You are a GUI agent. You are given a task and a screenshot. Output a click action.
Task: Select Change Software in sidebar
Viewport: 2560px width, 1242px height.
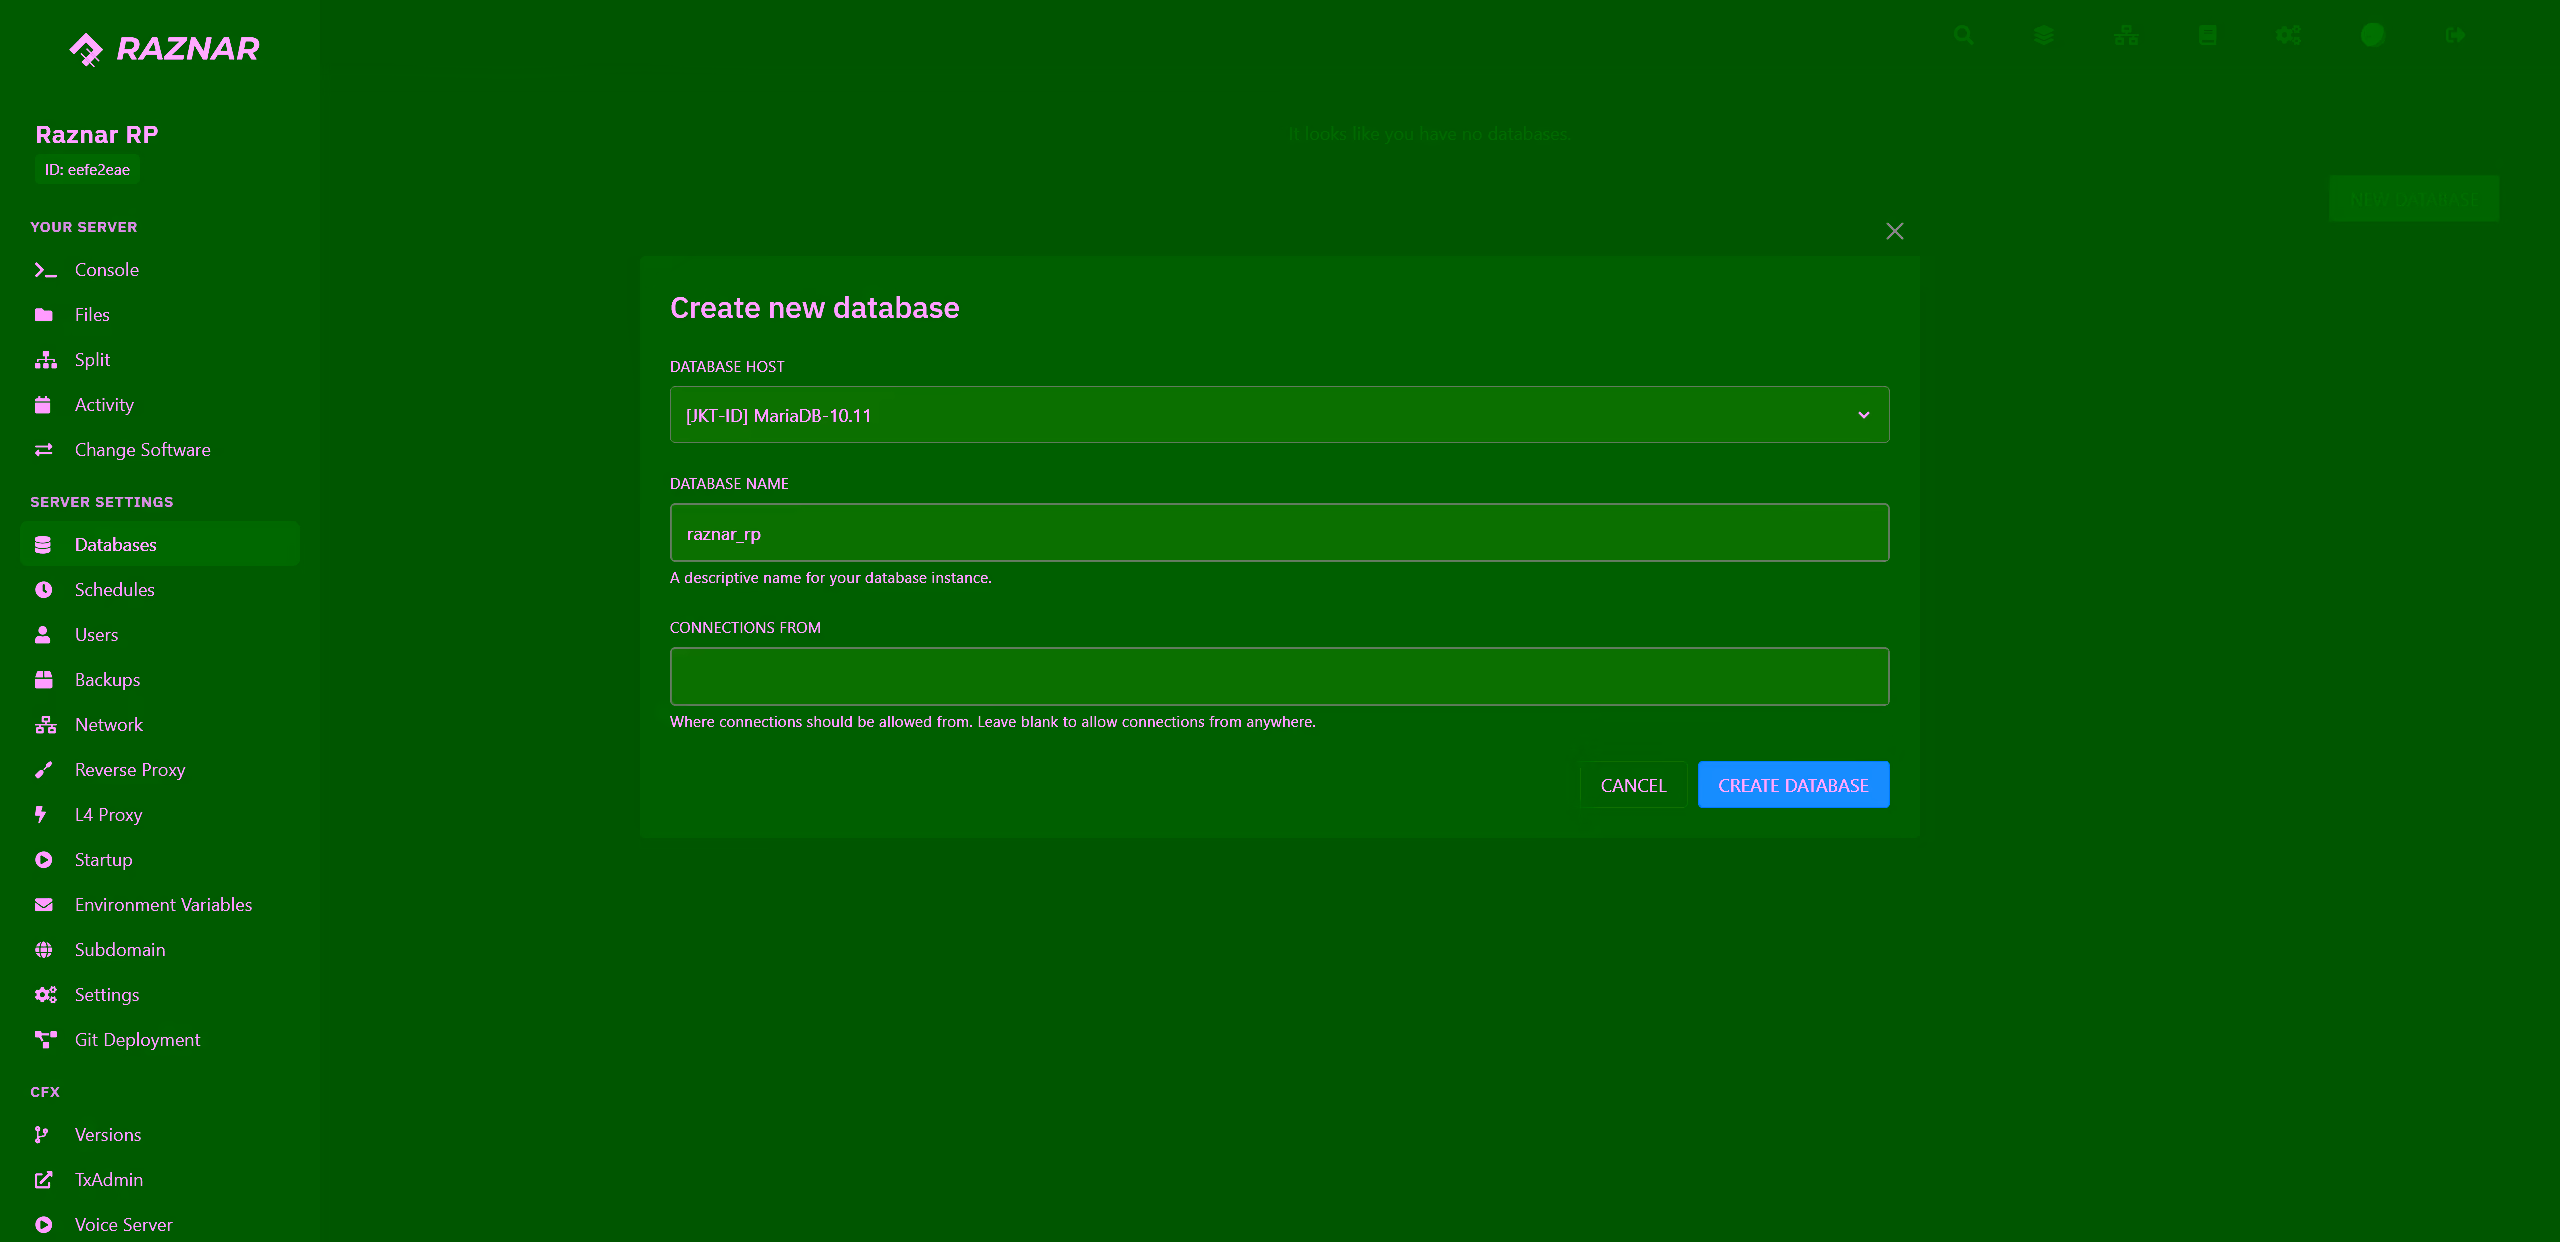160,450
